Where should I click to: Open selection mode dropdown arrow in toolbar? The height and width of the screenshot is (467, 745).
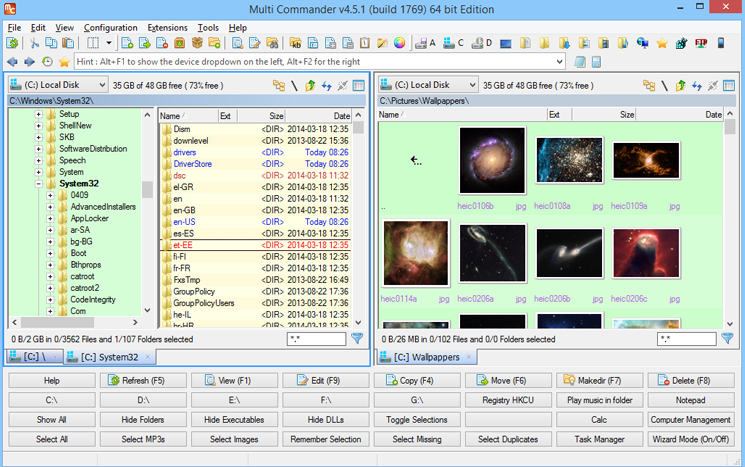pos(109,43)
